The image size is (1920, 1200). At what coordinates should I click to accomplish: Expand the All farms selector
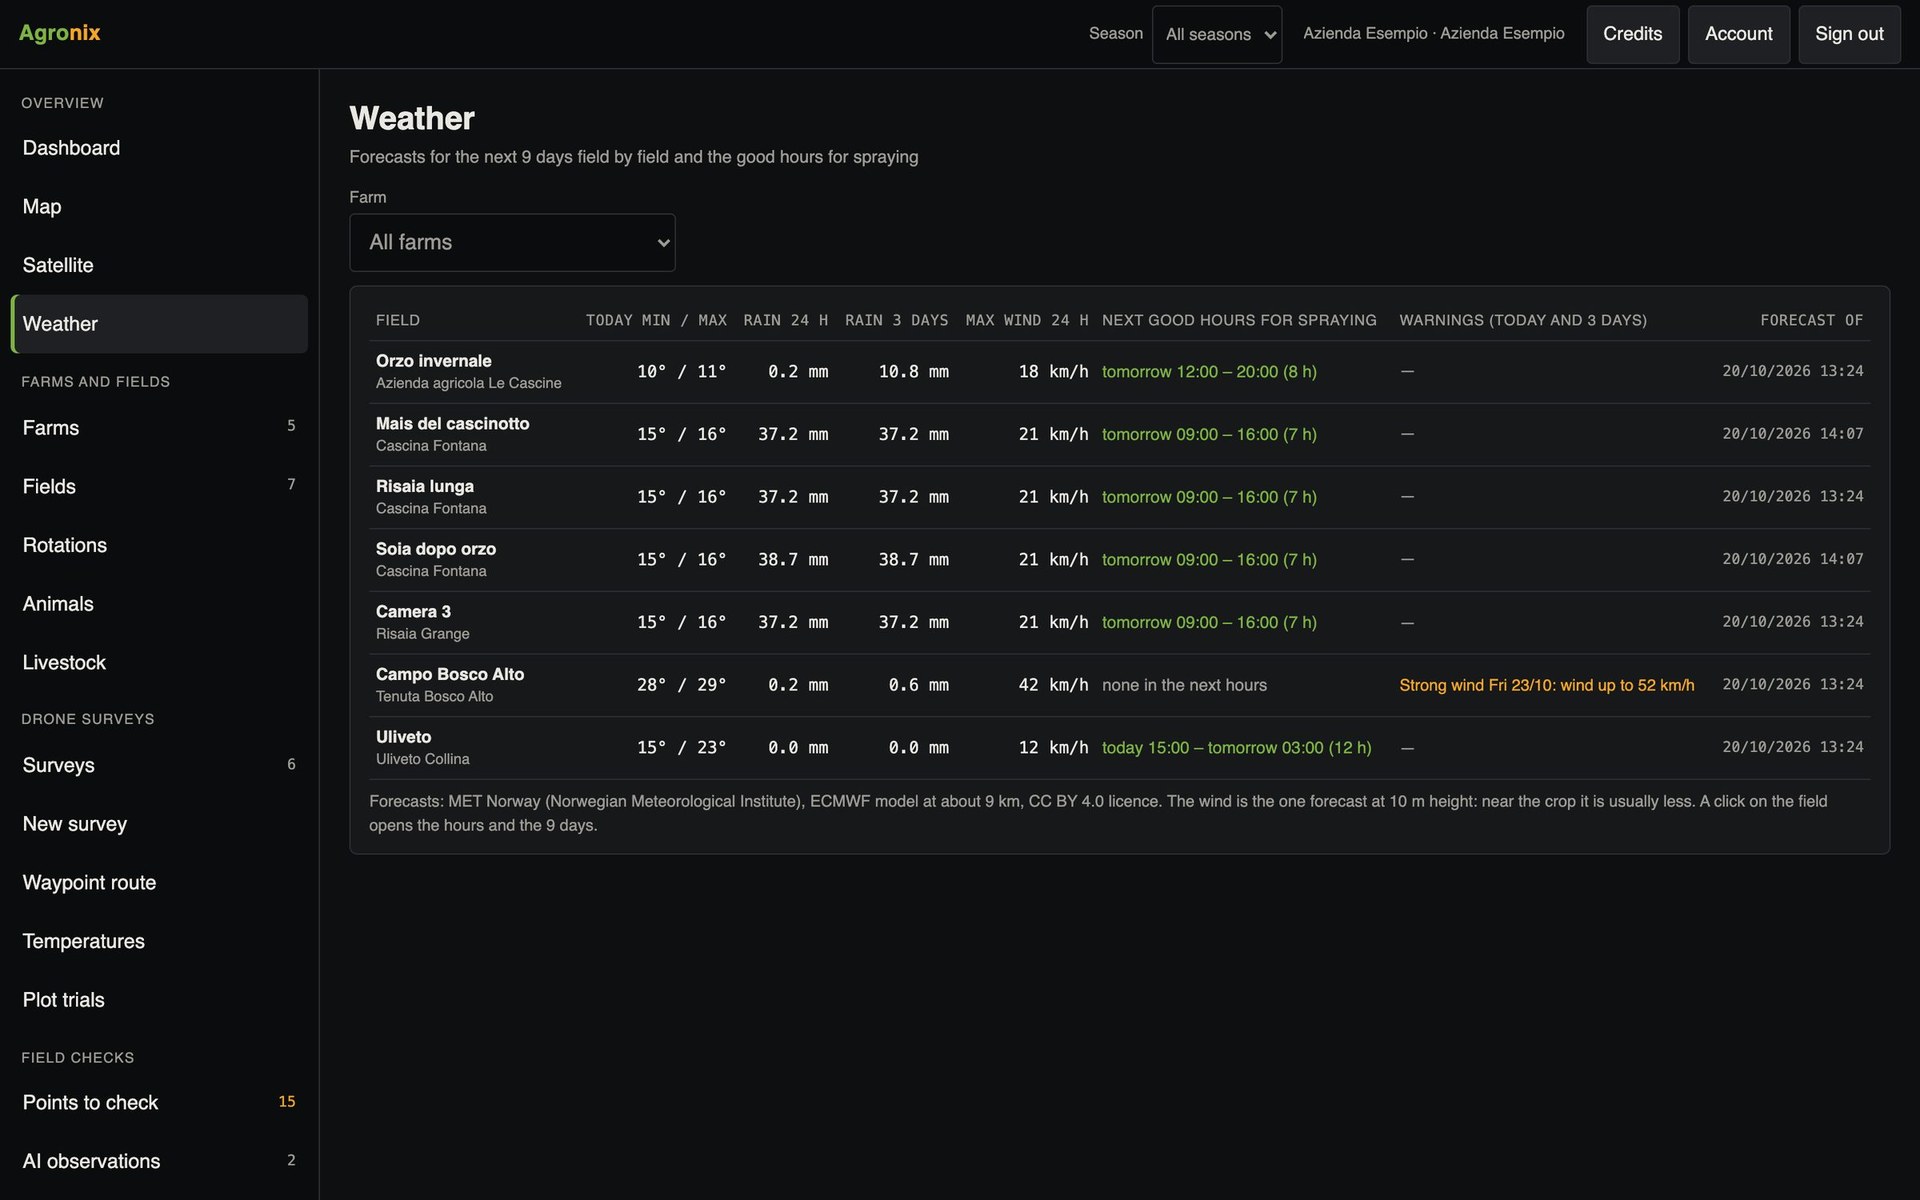coord(512,242)
